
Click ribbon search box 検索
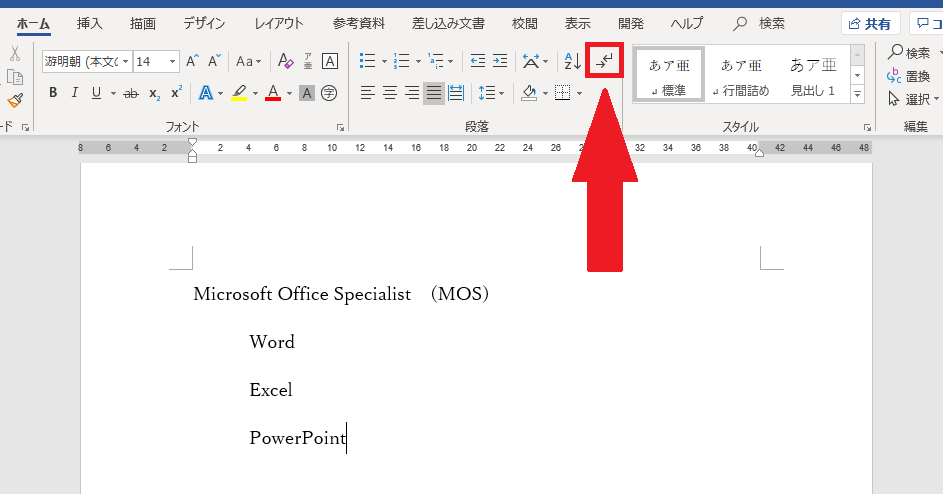pyautogui.click(x=760, y=23)
